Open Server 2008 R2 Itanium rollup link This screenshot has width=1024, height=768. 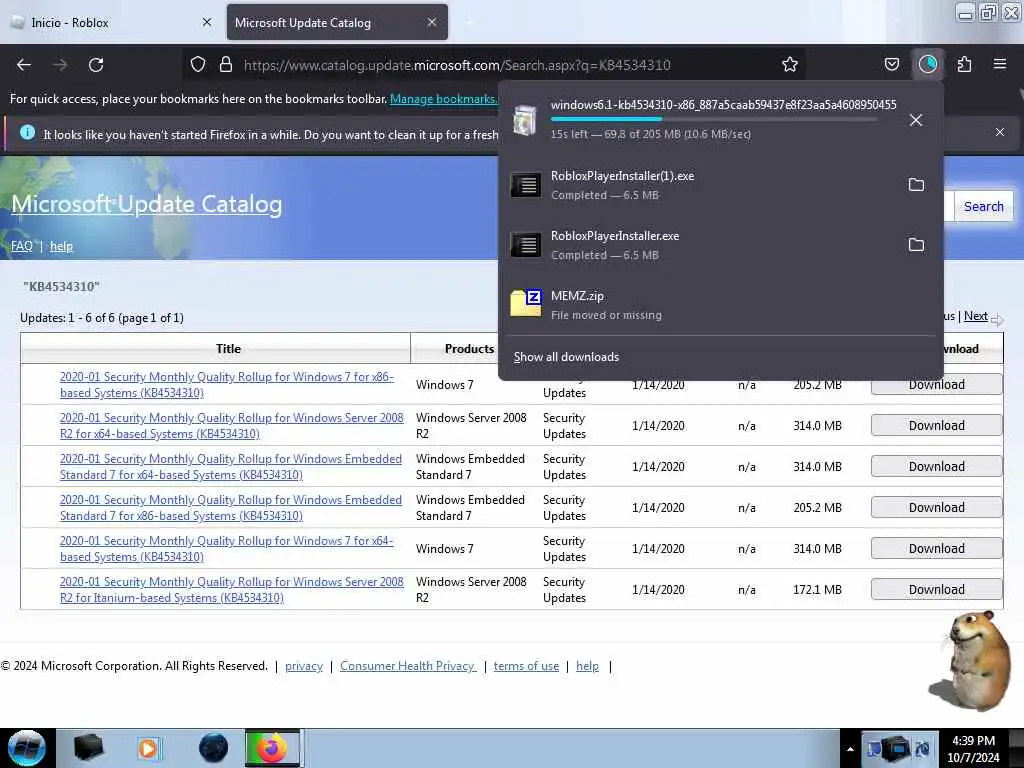click(x=232, y=590)
